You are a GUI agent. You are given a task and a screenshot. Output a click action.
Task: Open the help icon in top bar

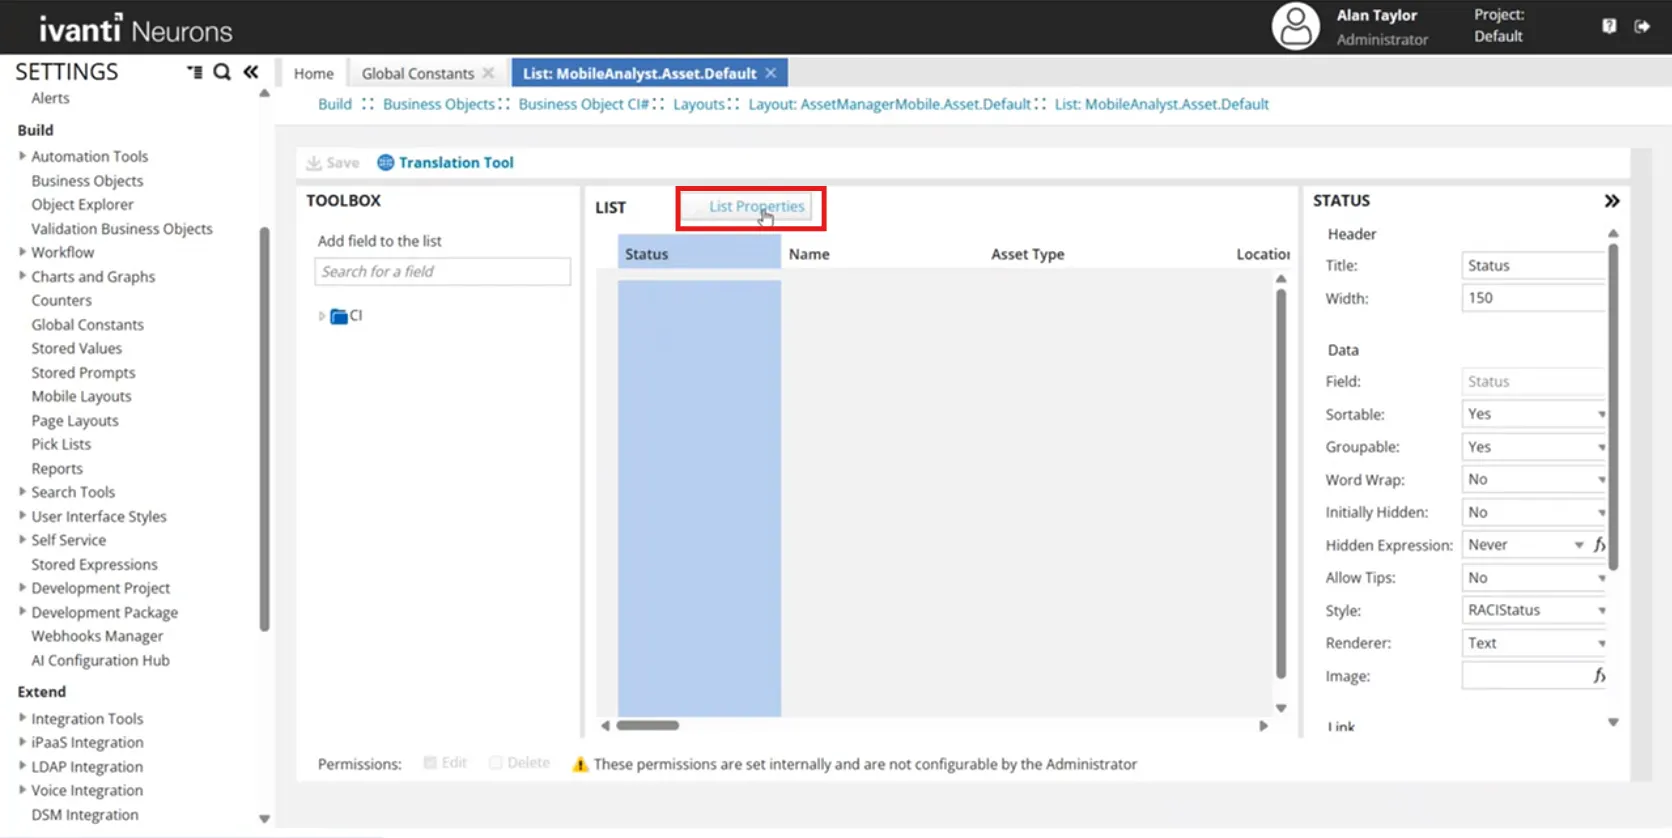pos(1609,26)
